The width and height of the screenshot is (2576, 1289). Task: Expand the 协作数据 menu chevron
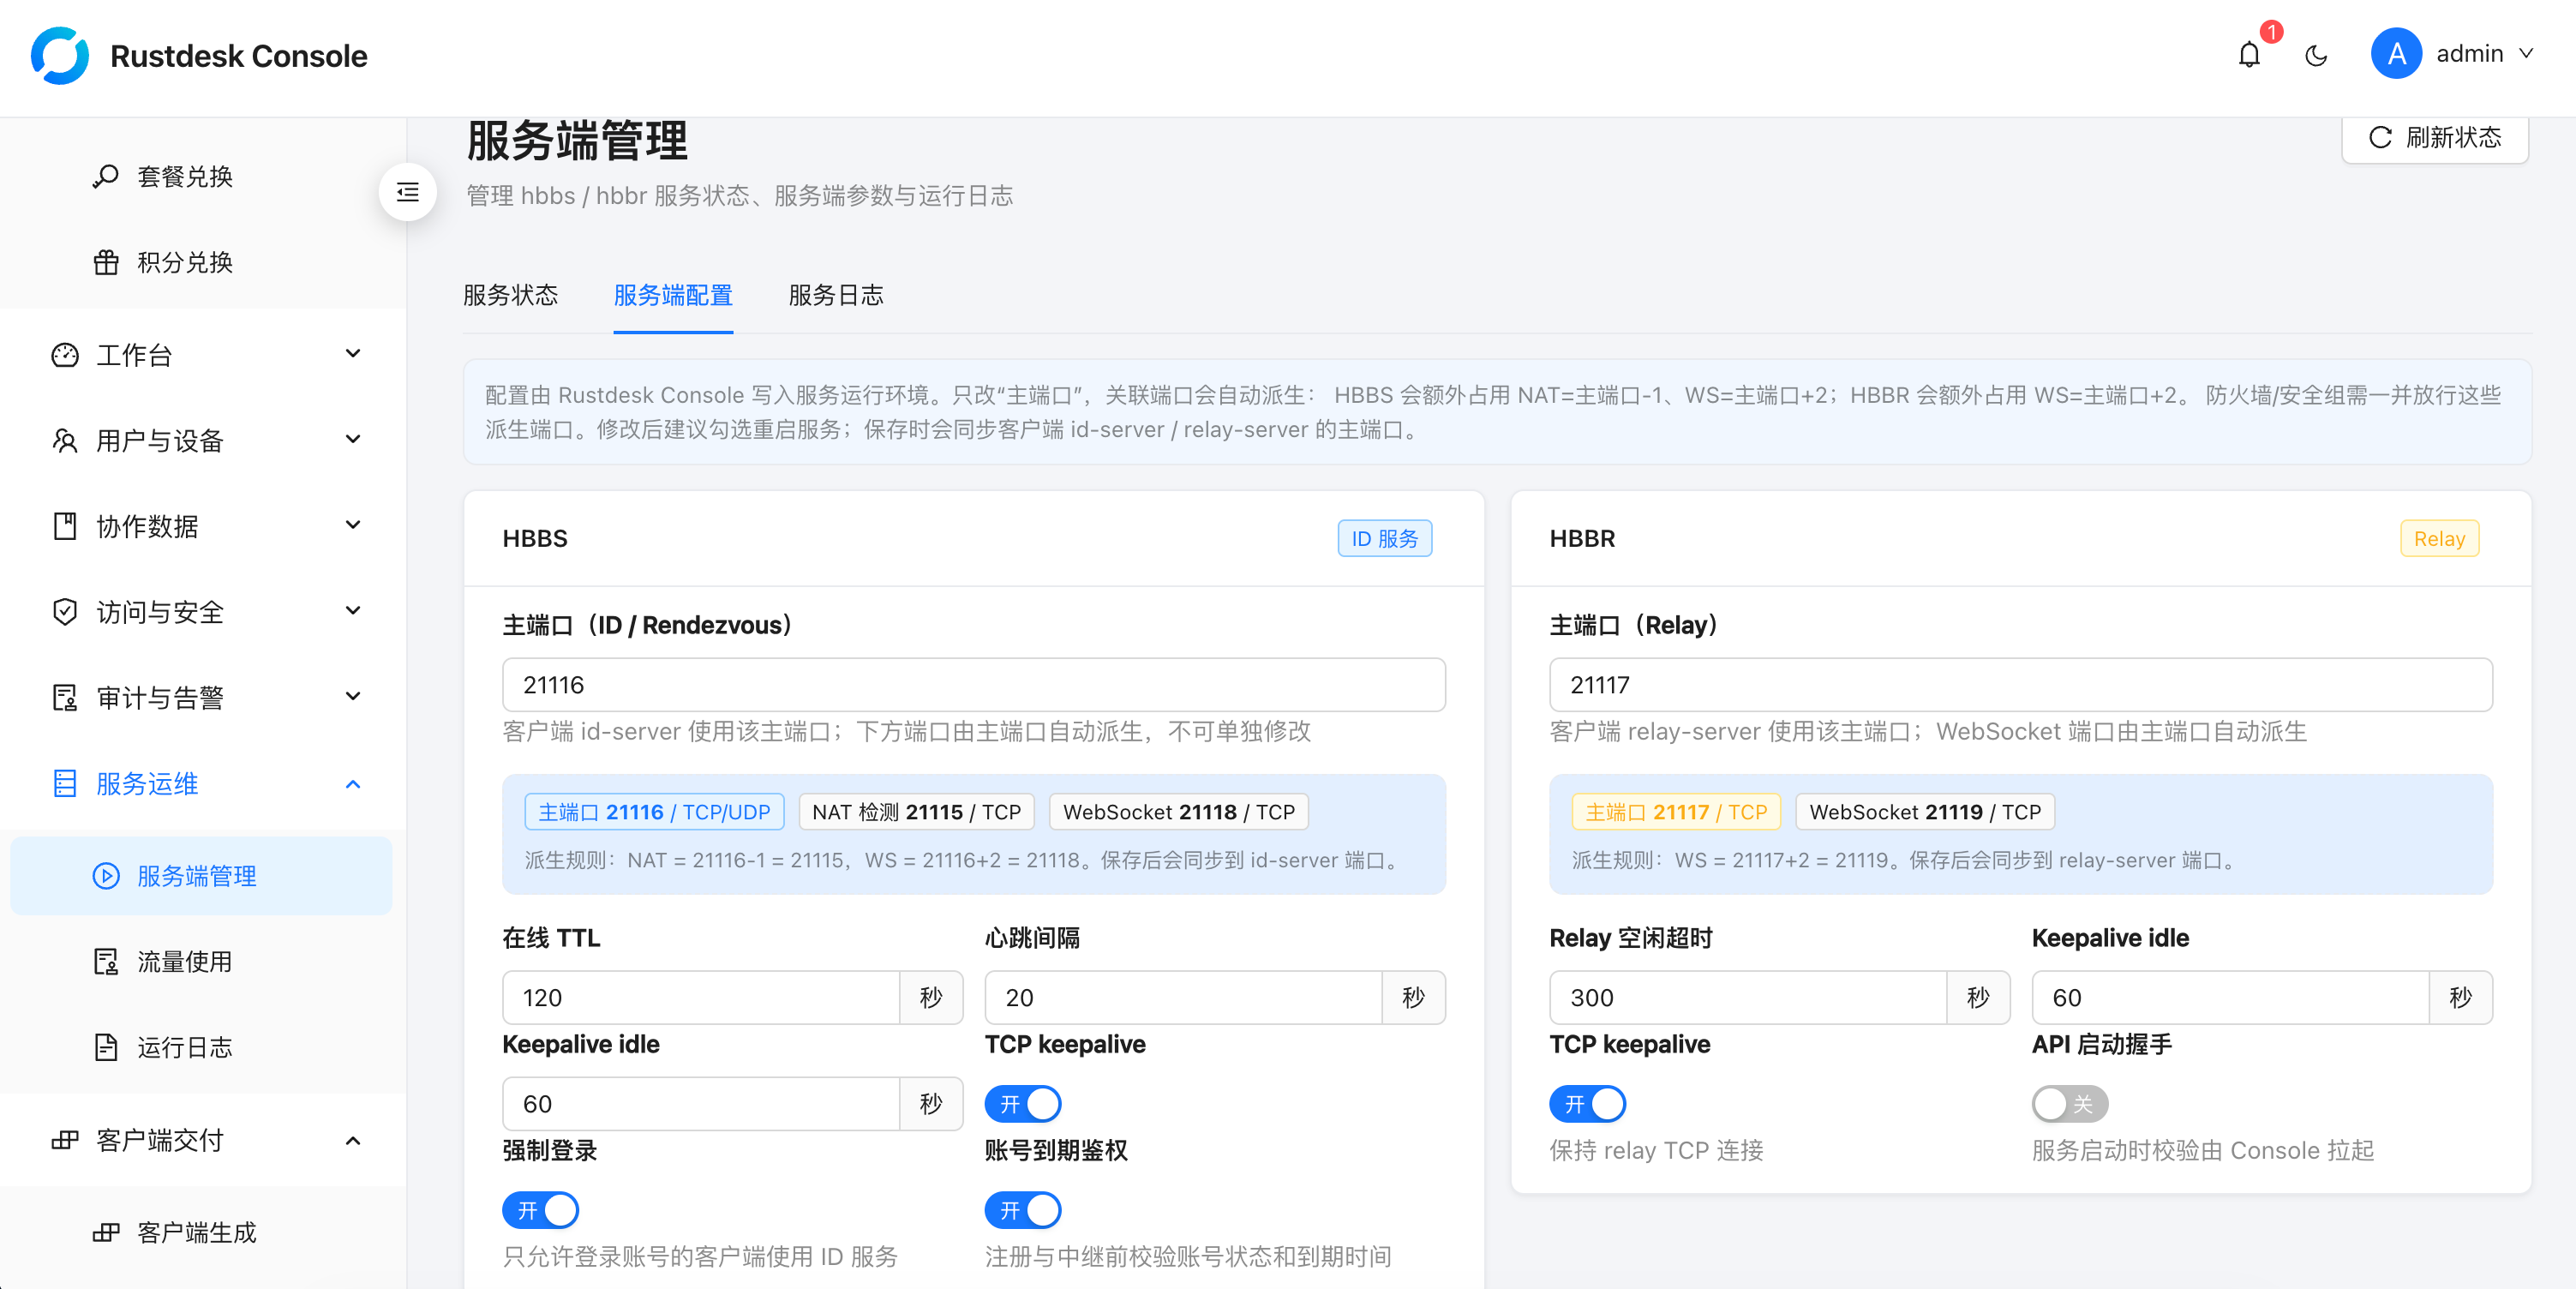click(x=353, y=525)
